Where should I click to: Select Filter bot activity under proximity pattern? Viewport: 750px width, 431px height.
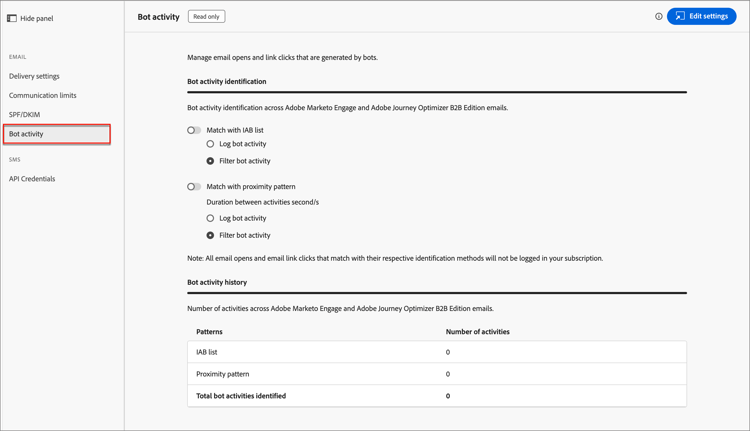pyautogui.click(x=210, y=235)
